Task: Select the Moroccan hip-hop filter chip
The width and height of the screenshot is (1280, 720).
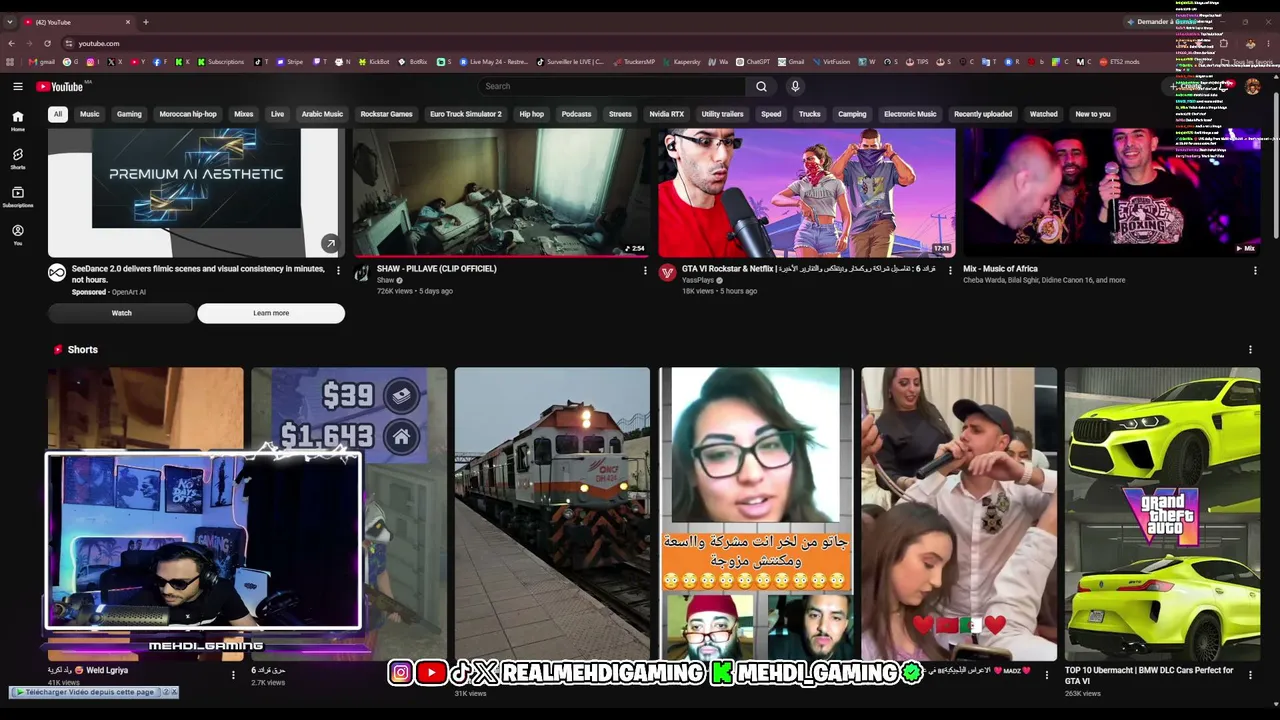Action: pyautogui.click(x=188, y=114)
